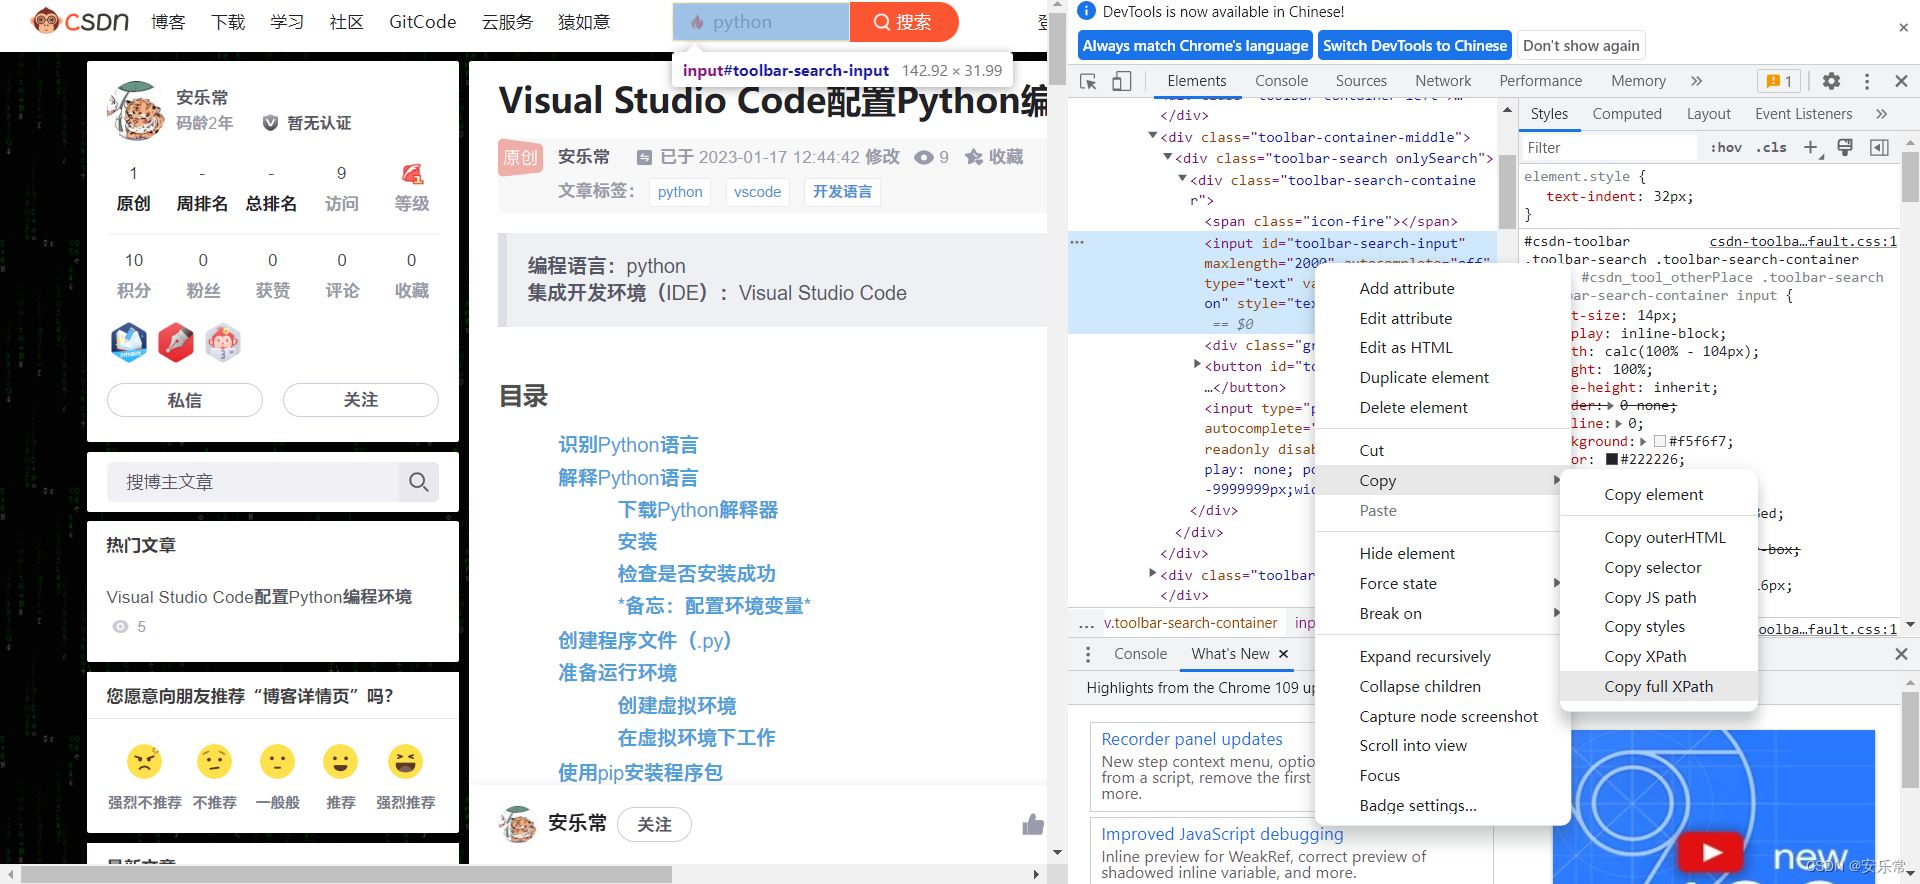Select Delete element in context menu
The height and width of the screenshot is (884, 1920).
(x=1413, y=407)
